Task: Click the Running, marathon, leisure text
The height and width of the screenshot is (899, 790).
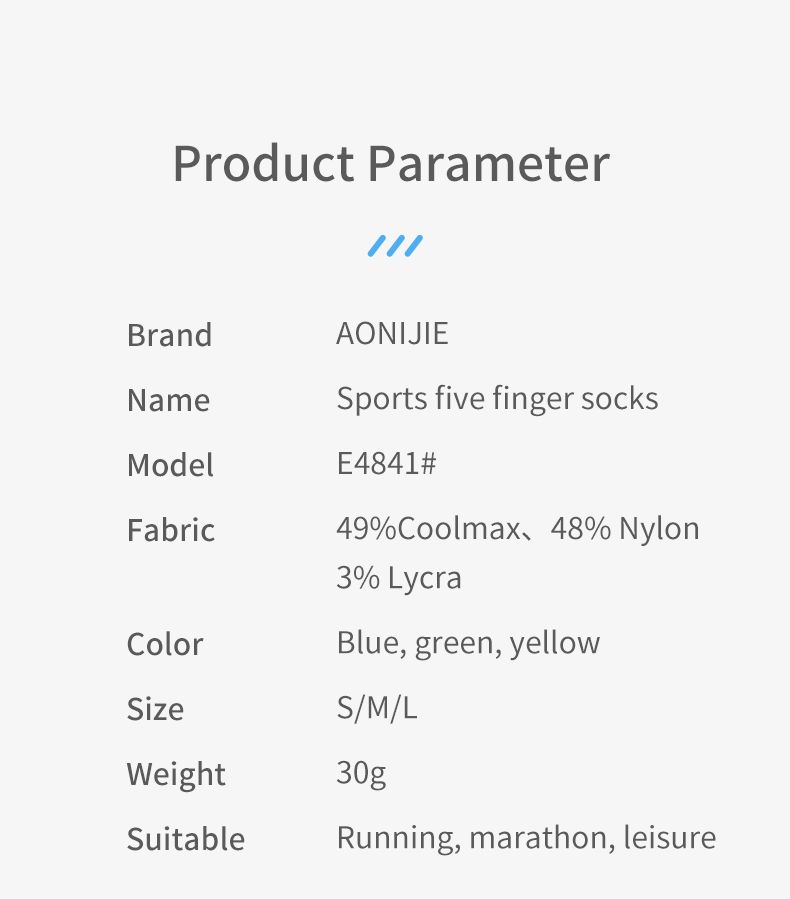Action: [526, 838]
